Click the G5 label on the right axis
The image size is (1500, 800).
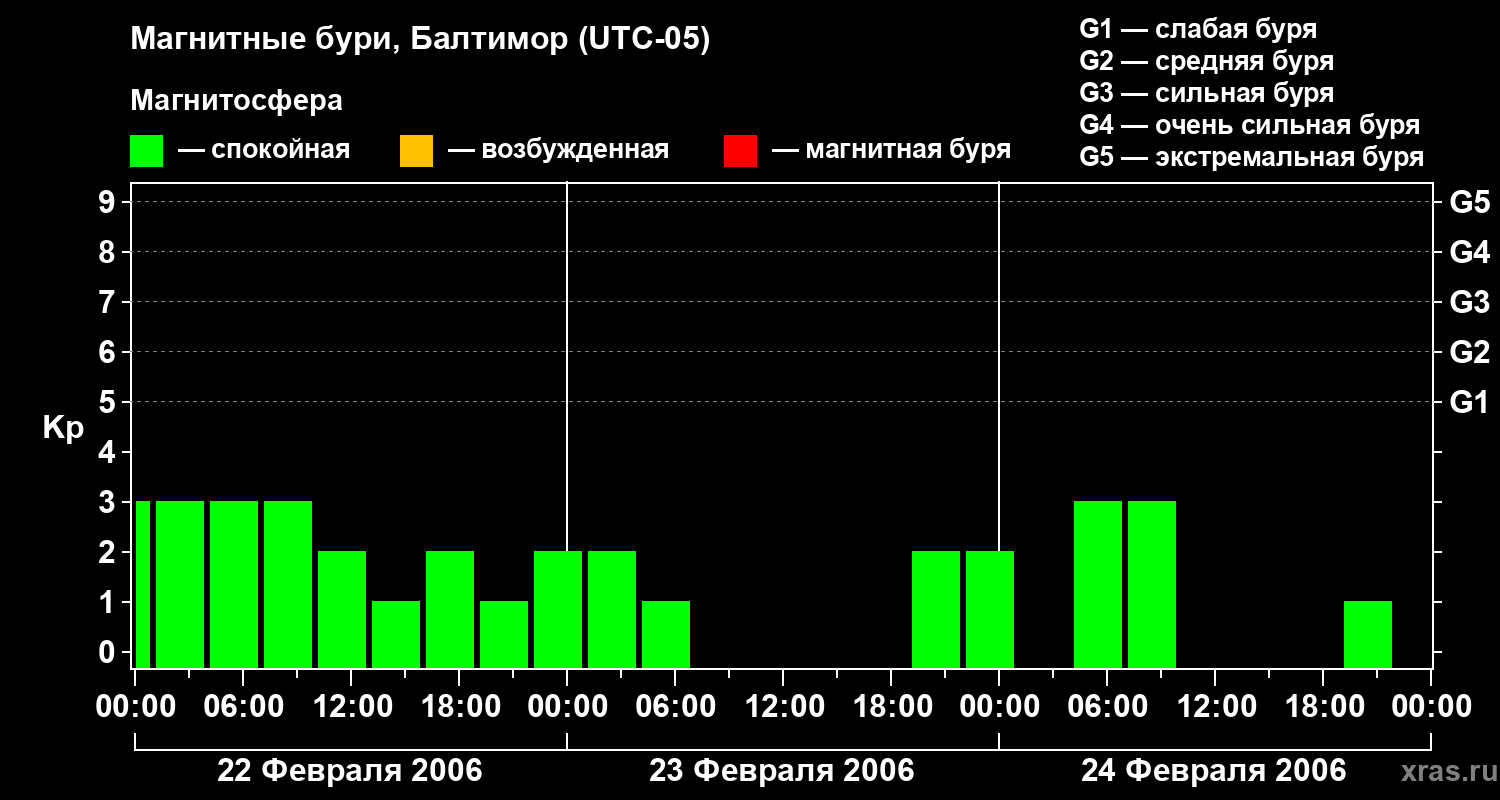(1470, 202)
